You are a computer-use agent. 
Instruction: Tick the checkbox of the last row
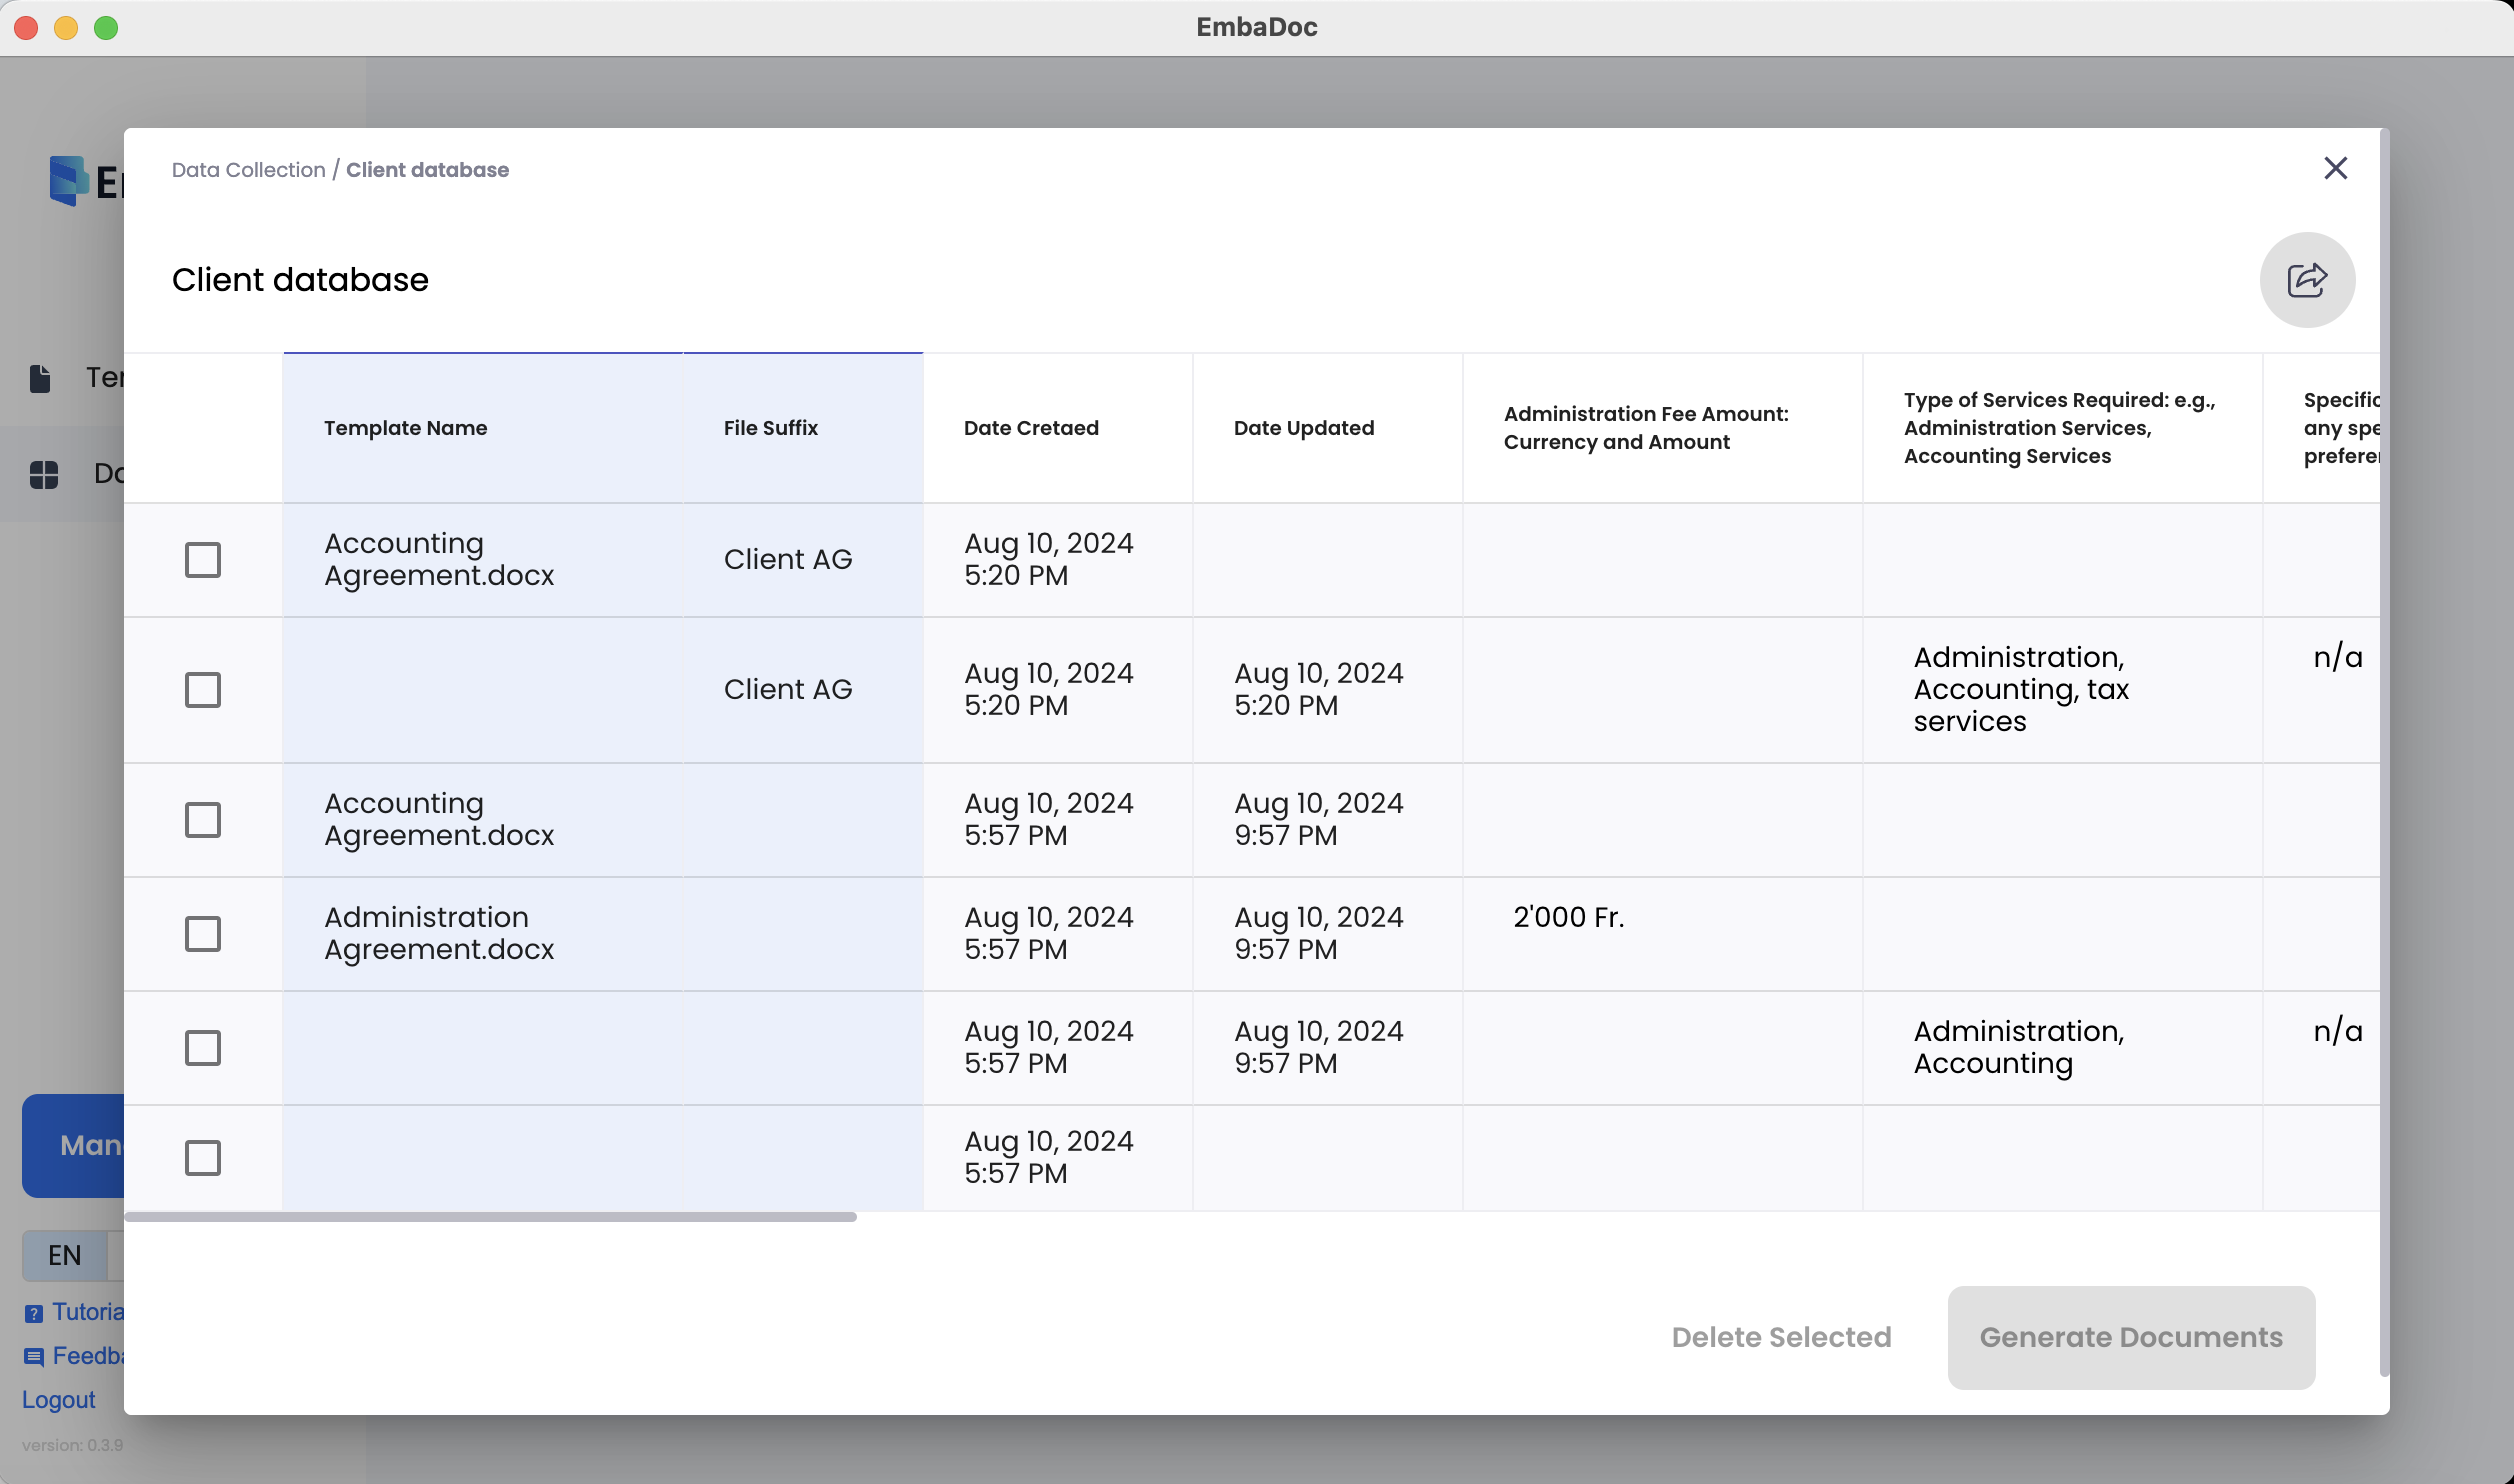coord(203,1158)
